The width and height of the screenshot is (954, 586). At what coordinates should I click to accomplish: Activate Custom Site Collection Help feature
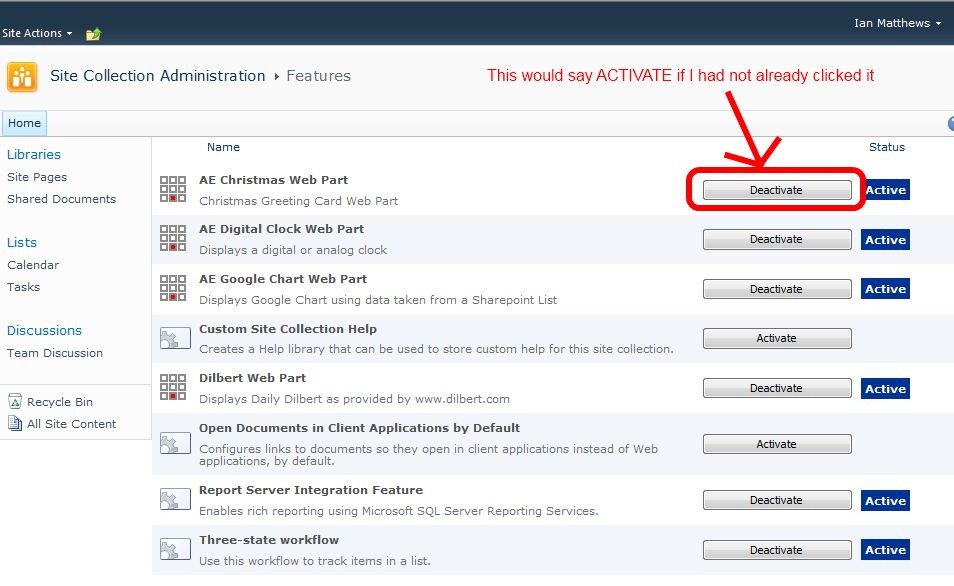tap(776, 339)
